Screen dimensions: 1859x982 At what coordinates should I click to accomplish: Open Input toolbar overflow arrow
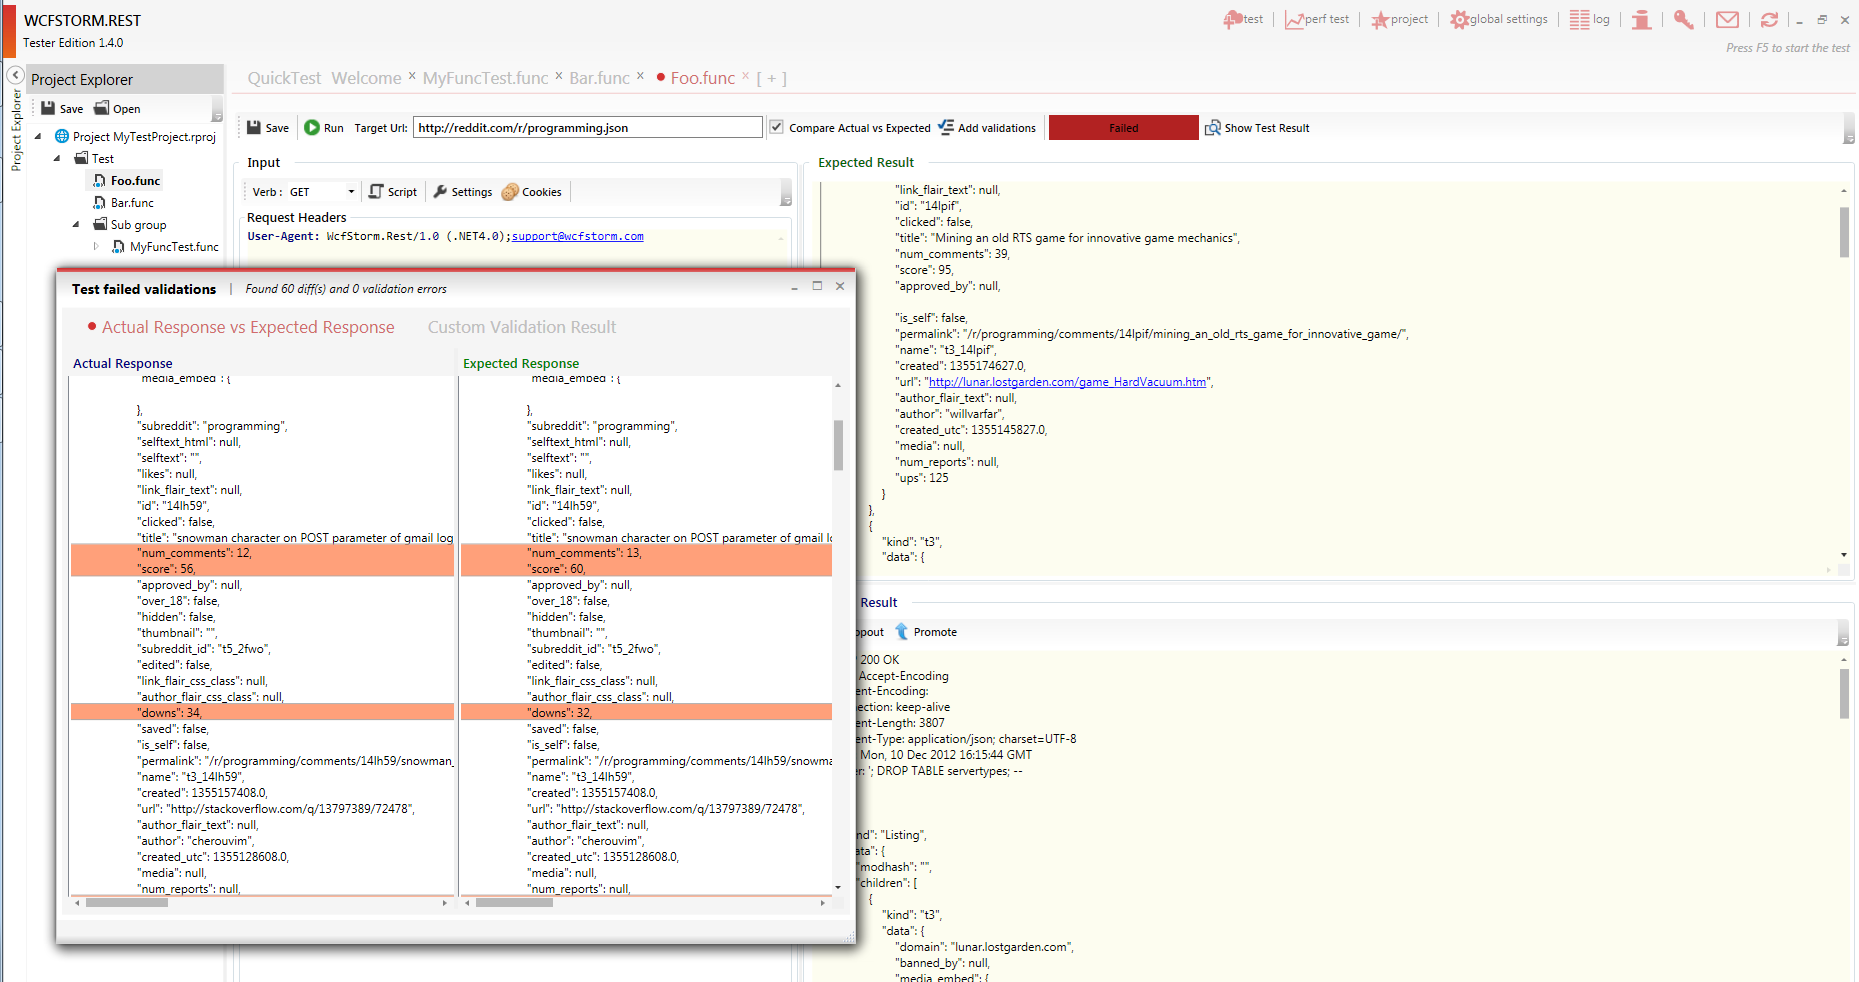(786, 192)
